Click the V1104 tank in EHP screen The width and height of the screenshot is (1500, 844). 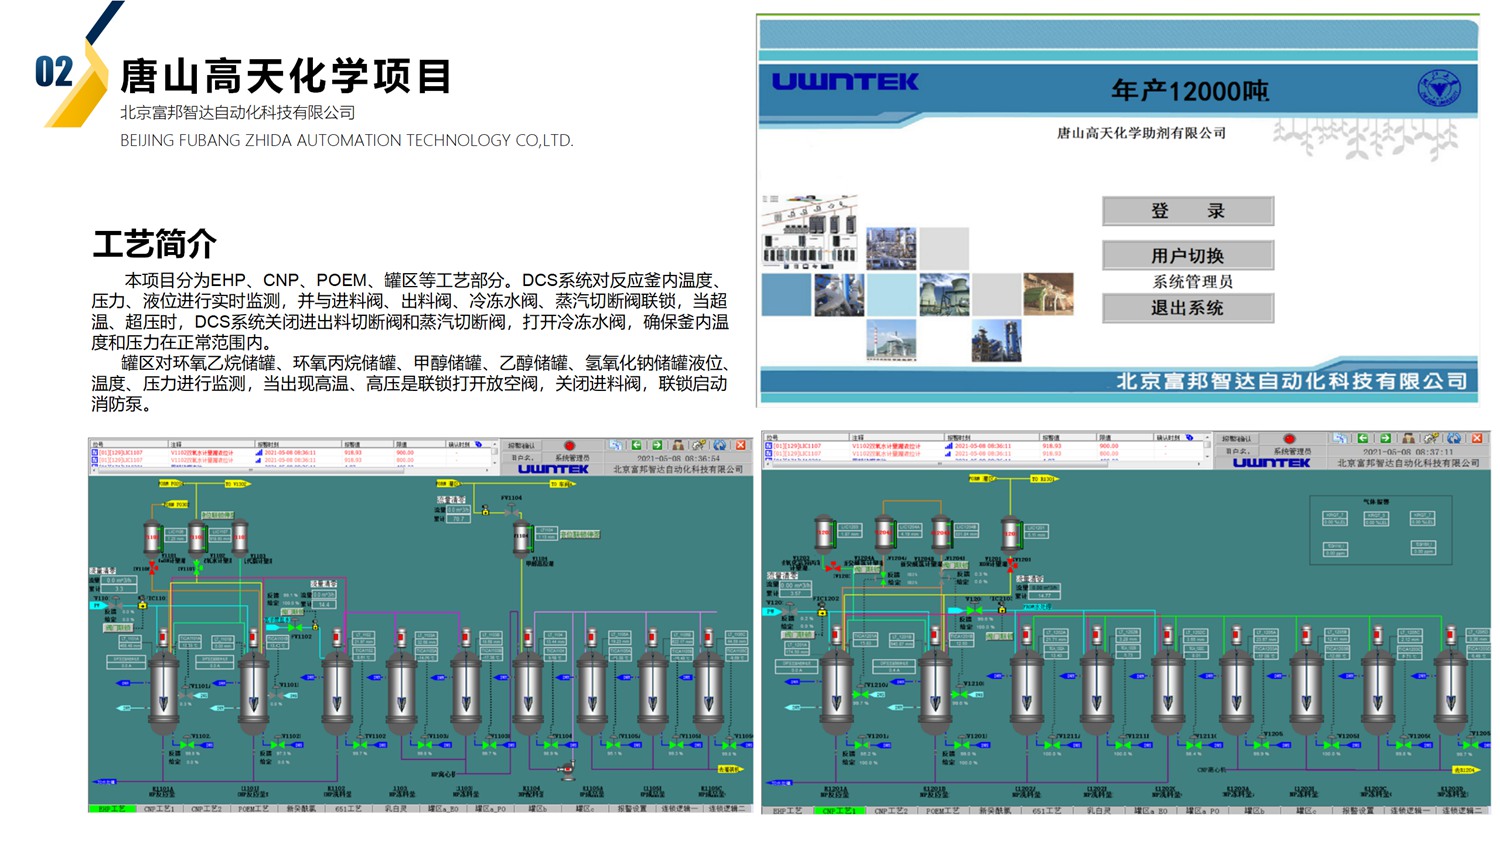521,538
